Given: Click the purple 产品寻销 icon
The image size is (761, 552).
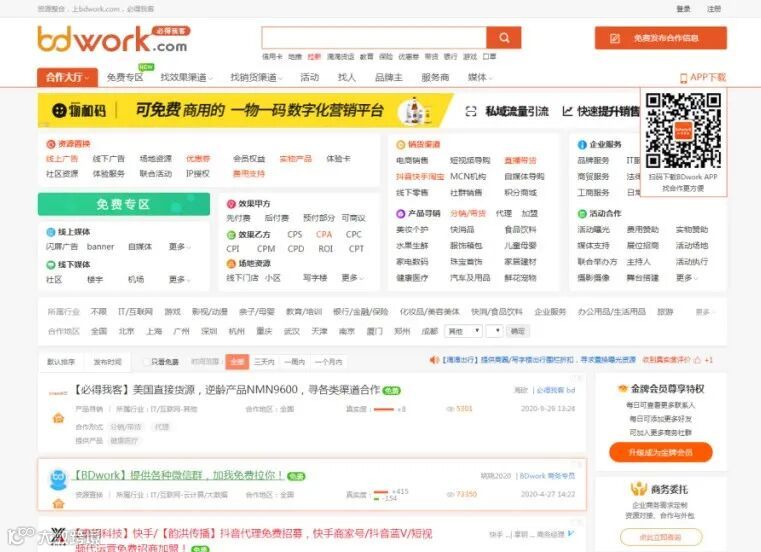Looking at the screenshot, I should [x=400, y=214].
